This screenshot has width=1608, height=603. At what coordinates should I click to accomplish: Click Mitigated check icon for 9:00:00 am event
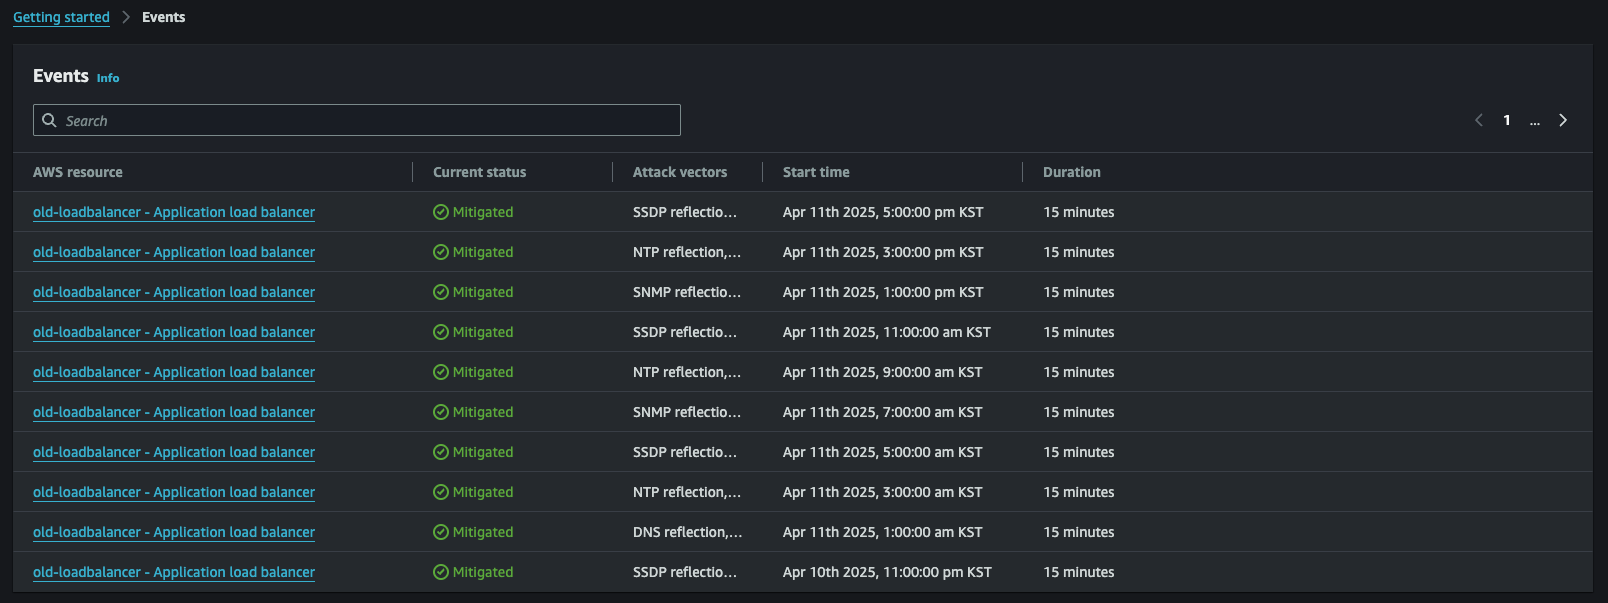click(441, 372)
